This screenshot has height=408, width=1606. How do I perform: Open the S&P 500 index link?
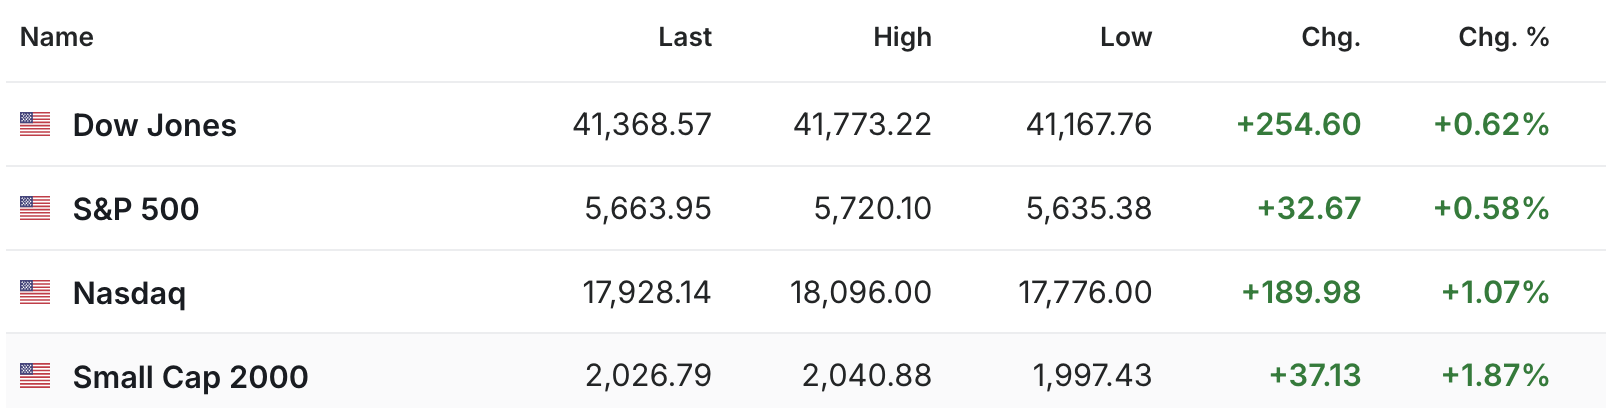pos(136,209)
